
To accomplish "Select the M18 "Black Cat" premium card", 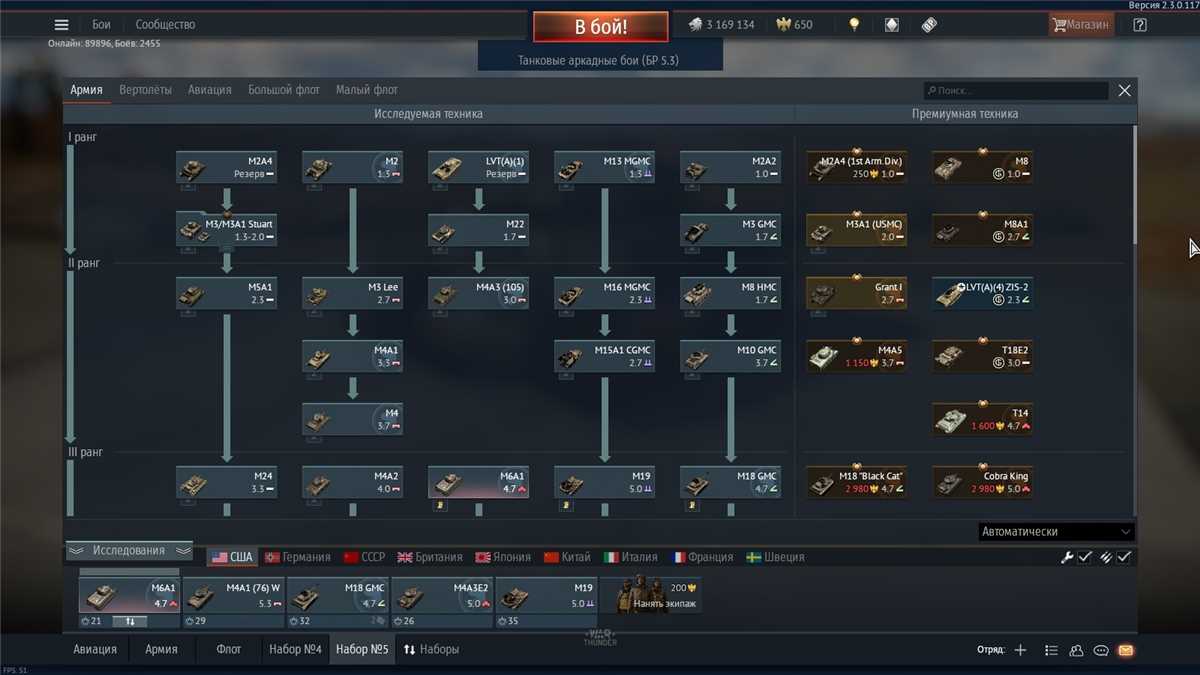I will (x=856, y=482).
